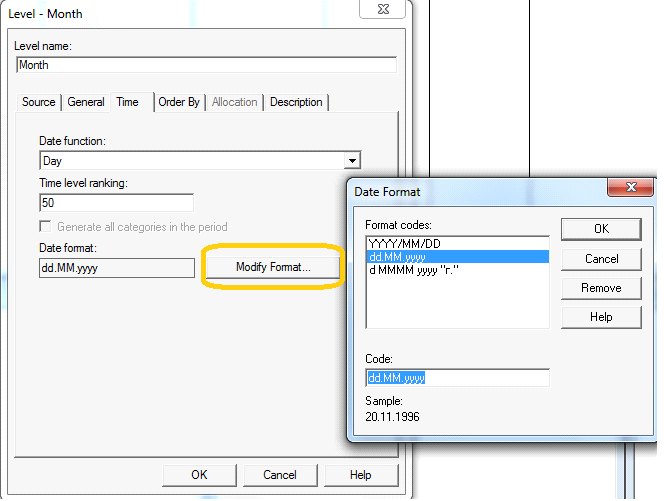Screen dimensions: 664x501
Task: Switch to the Order By tab
Action: coord(179,102)
